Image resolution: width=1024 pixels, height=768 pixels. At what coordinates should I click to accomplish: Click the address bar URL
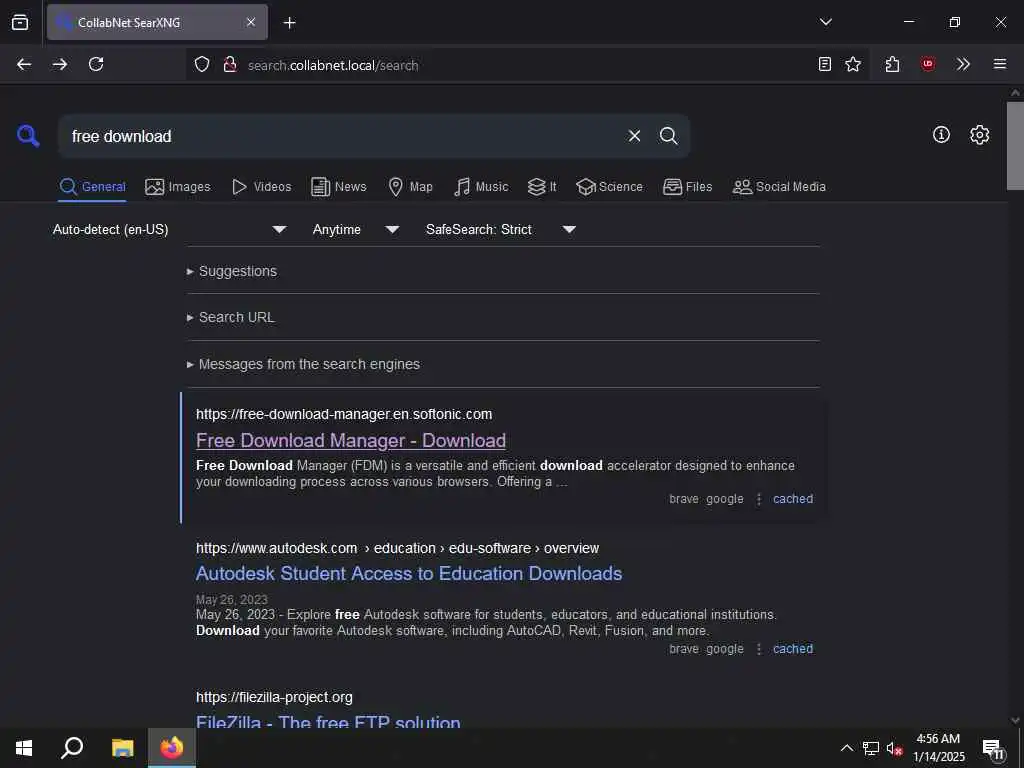coord(333,65)
